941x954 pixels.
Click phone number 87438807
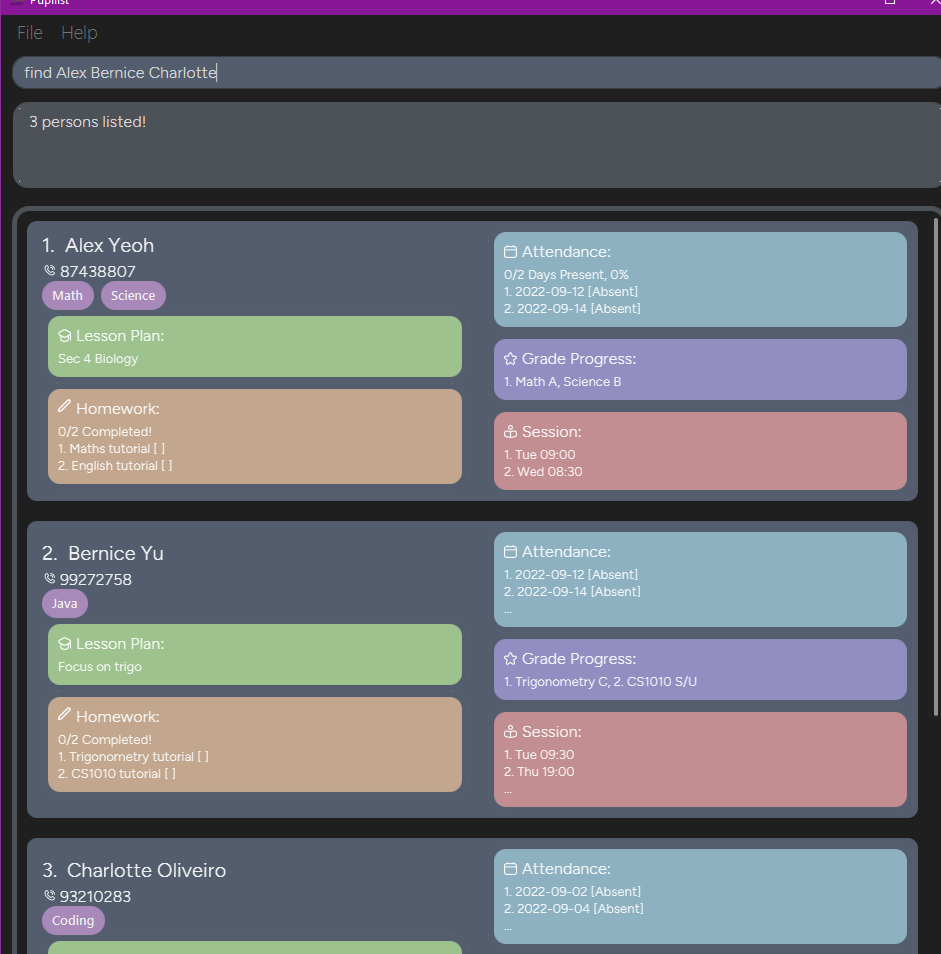(x=98, y=271)
